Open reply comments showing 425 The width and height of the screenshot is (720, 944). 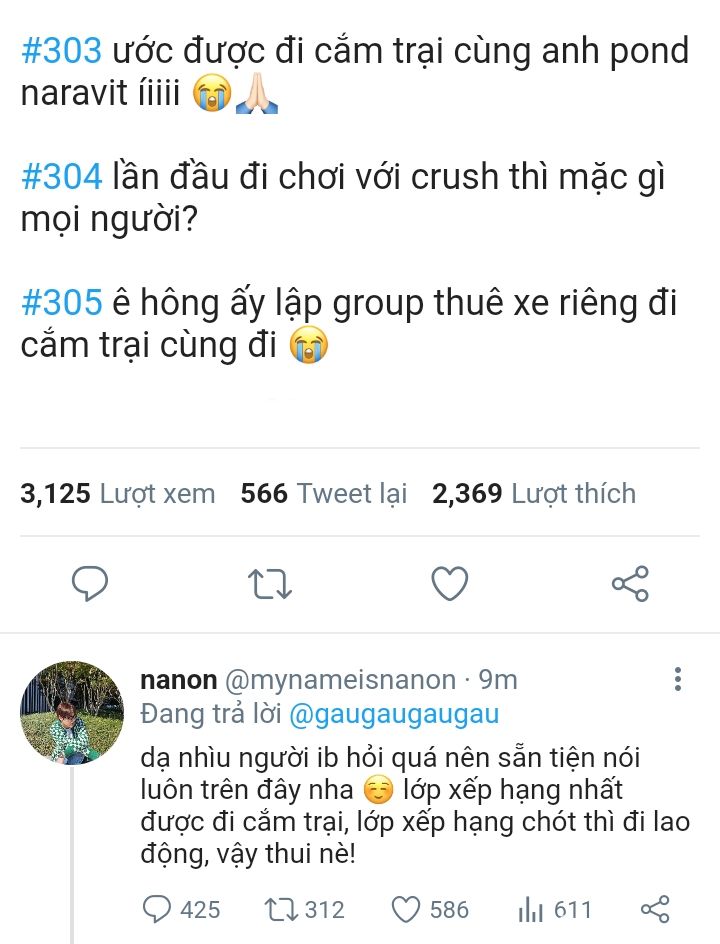pyautogui.click(x=181, y=909)
